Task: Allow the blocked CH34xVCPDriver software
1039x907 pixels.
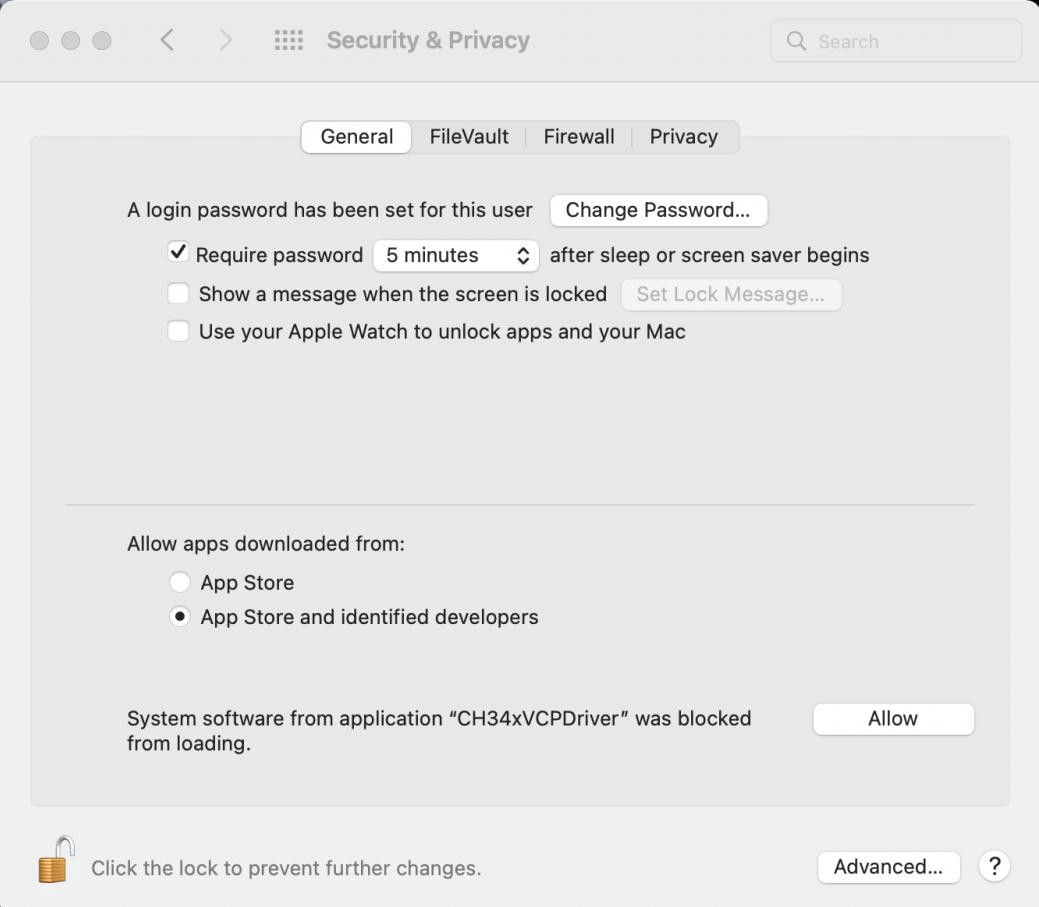Action: click(x=893, y=719)
